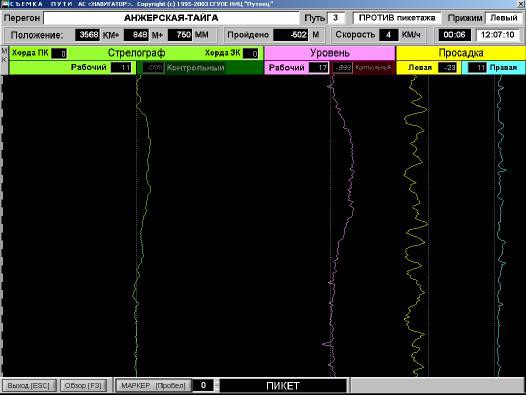Image resolution: width=526 pixels, height=395 pixels.
Task: Click the Выход [ESC] button
Action: (x=29, y=385)
